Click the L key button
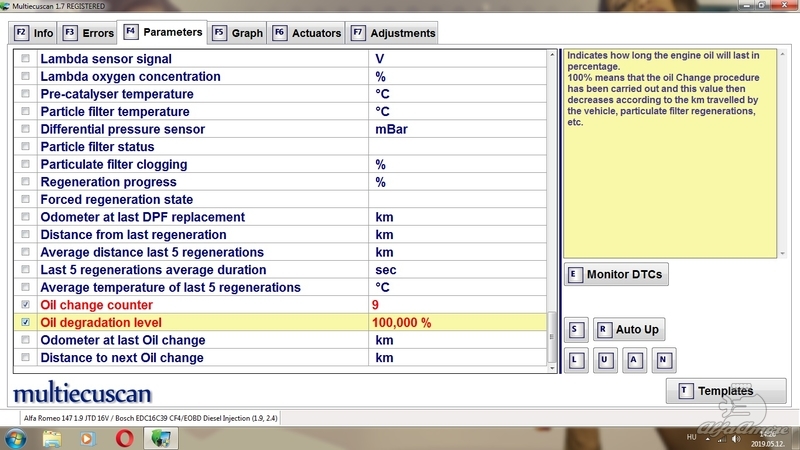The height and width of the screenshot is (450, 800). pyautogui.click(x=576, y=360)
